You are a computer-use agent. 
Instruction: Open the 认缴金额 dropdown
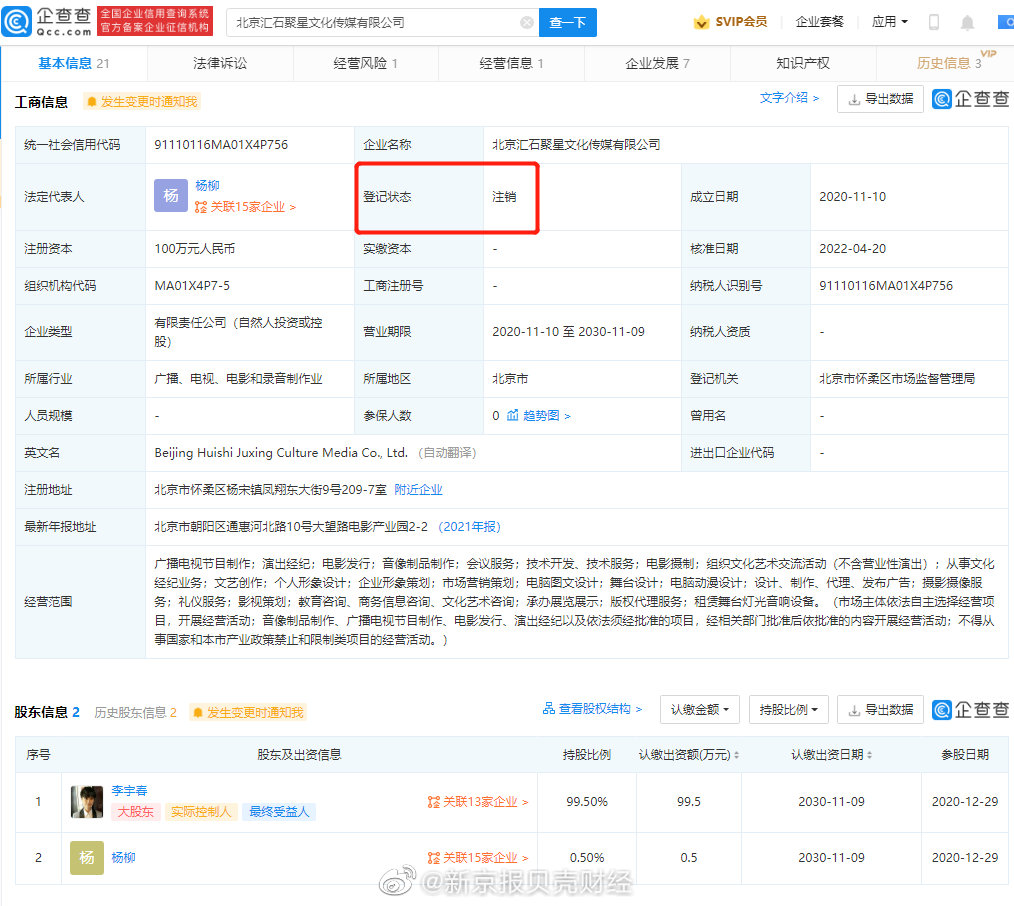point(700,709)
